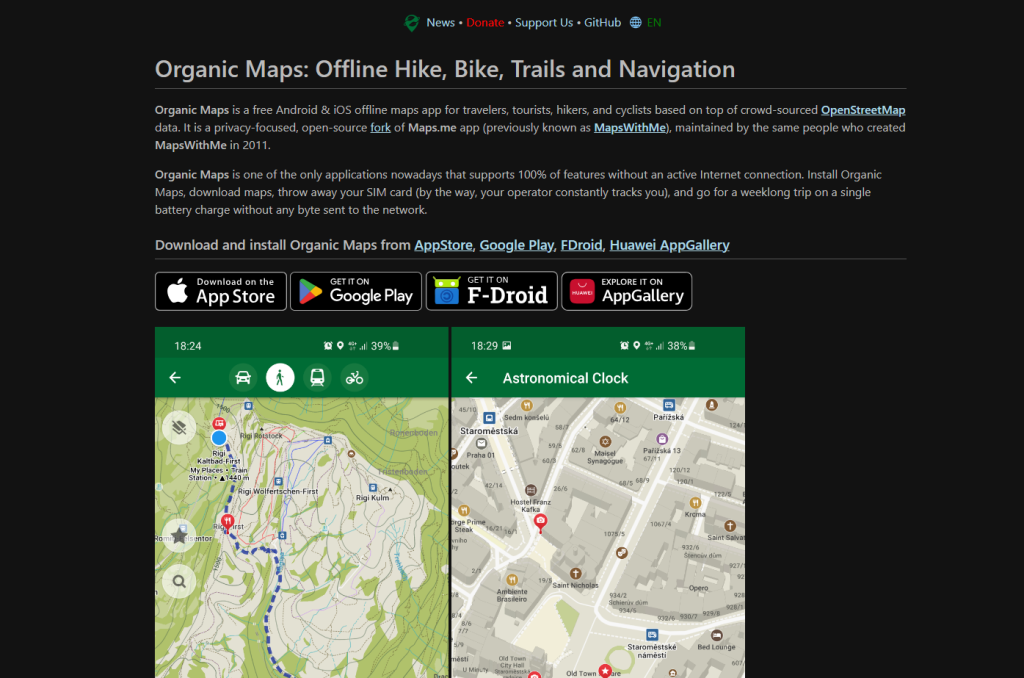Click Download on the App Store badge
1024x678 pixels.
tap(221, 291)
